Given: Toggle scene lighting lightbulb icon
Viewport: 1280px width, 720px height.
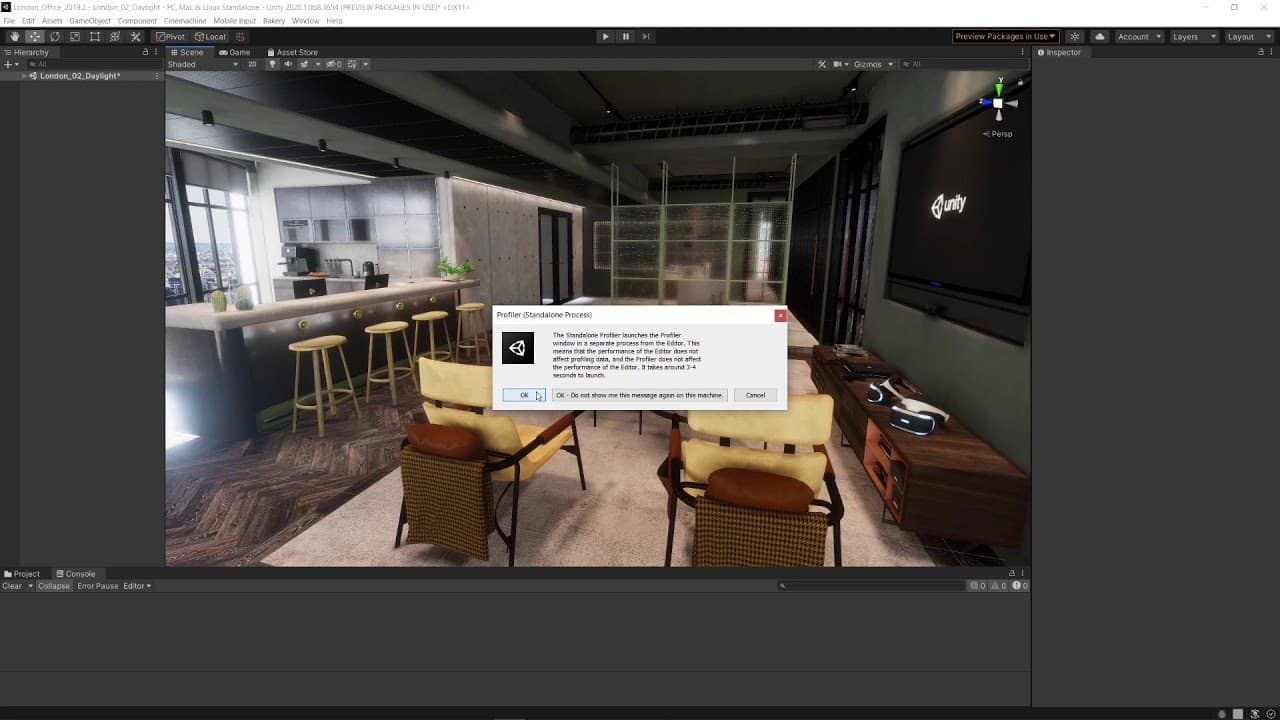Looking at the screenshot, I should click(x=273, y=64).
